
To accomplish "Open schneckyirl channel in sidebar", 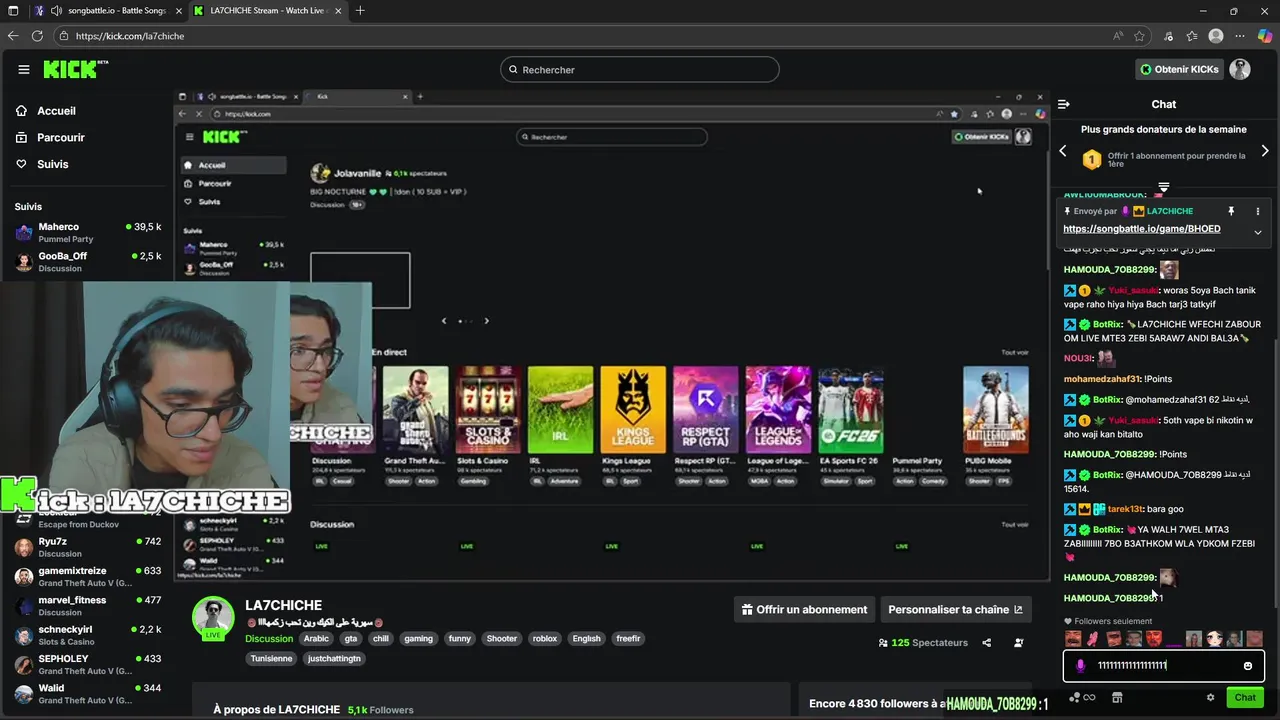I will (x=88, y=635).
